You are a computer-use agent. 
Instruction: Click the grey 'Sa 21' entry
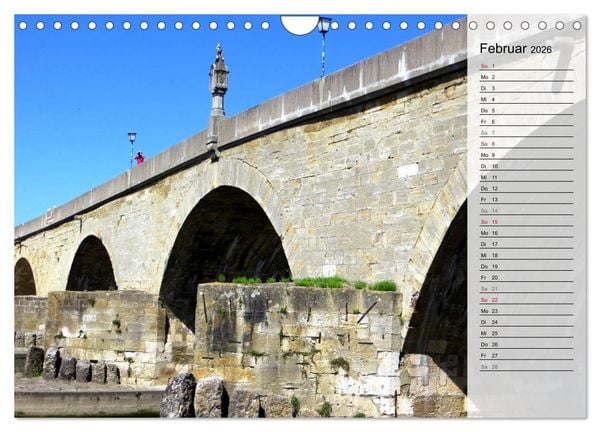coord(527,289)
